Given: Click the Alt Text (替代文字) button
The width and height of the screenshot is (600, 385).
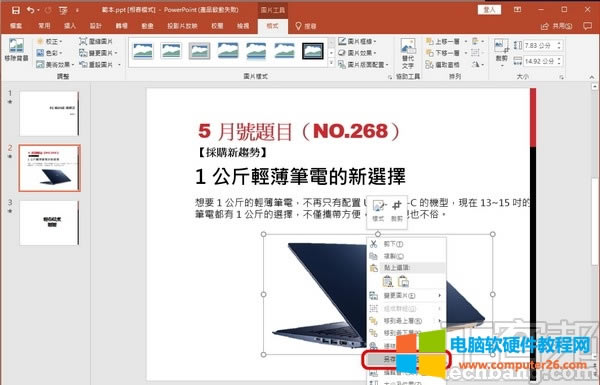Looking at the screenshot, I should click(x=408, y=54).
